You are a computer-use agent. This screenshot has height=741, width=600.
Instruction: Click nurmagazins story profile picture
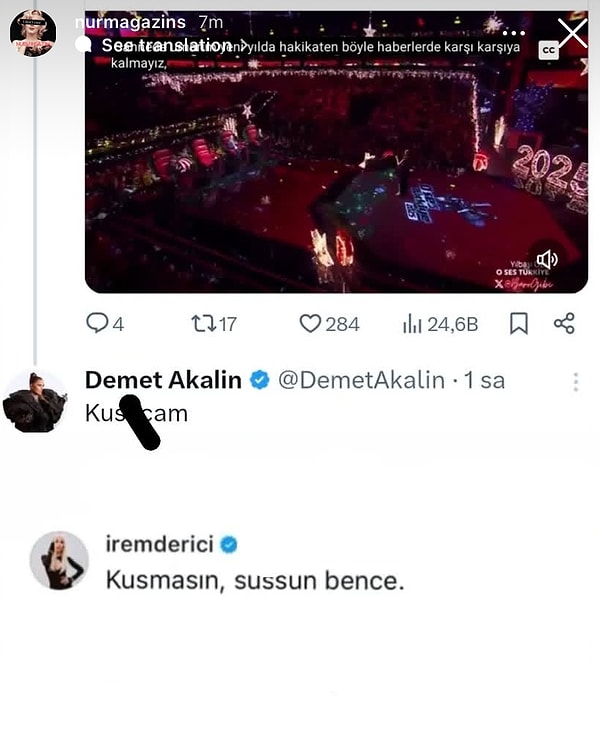click(x=33, y=33)
